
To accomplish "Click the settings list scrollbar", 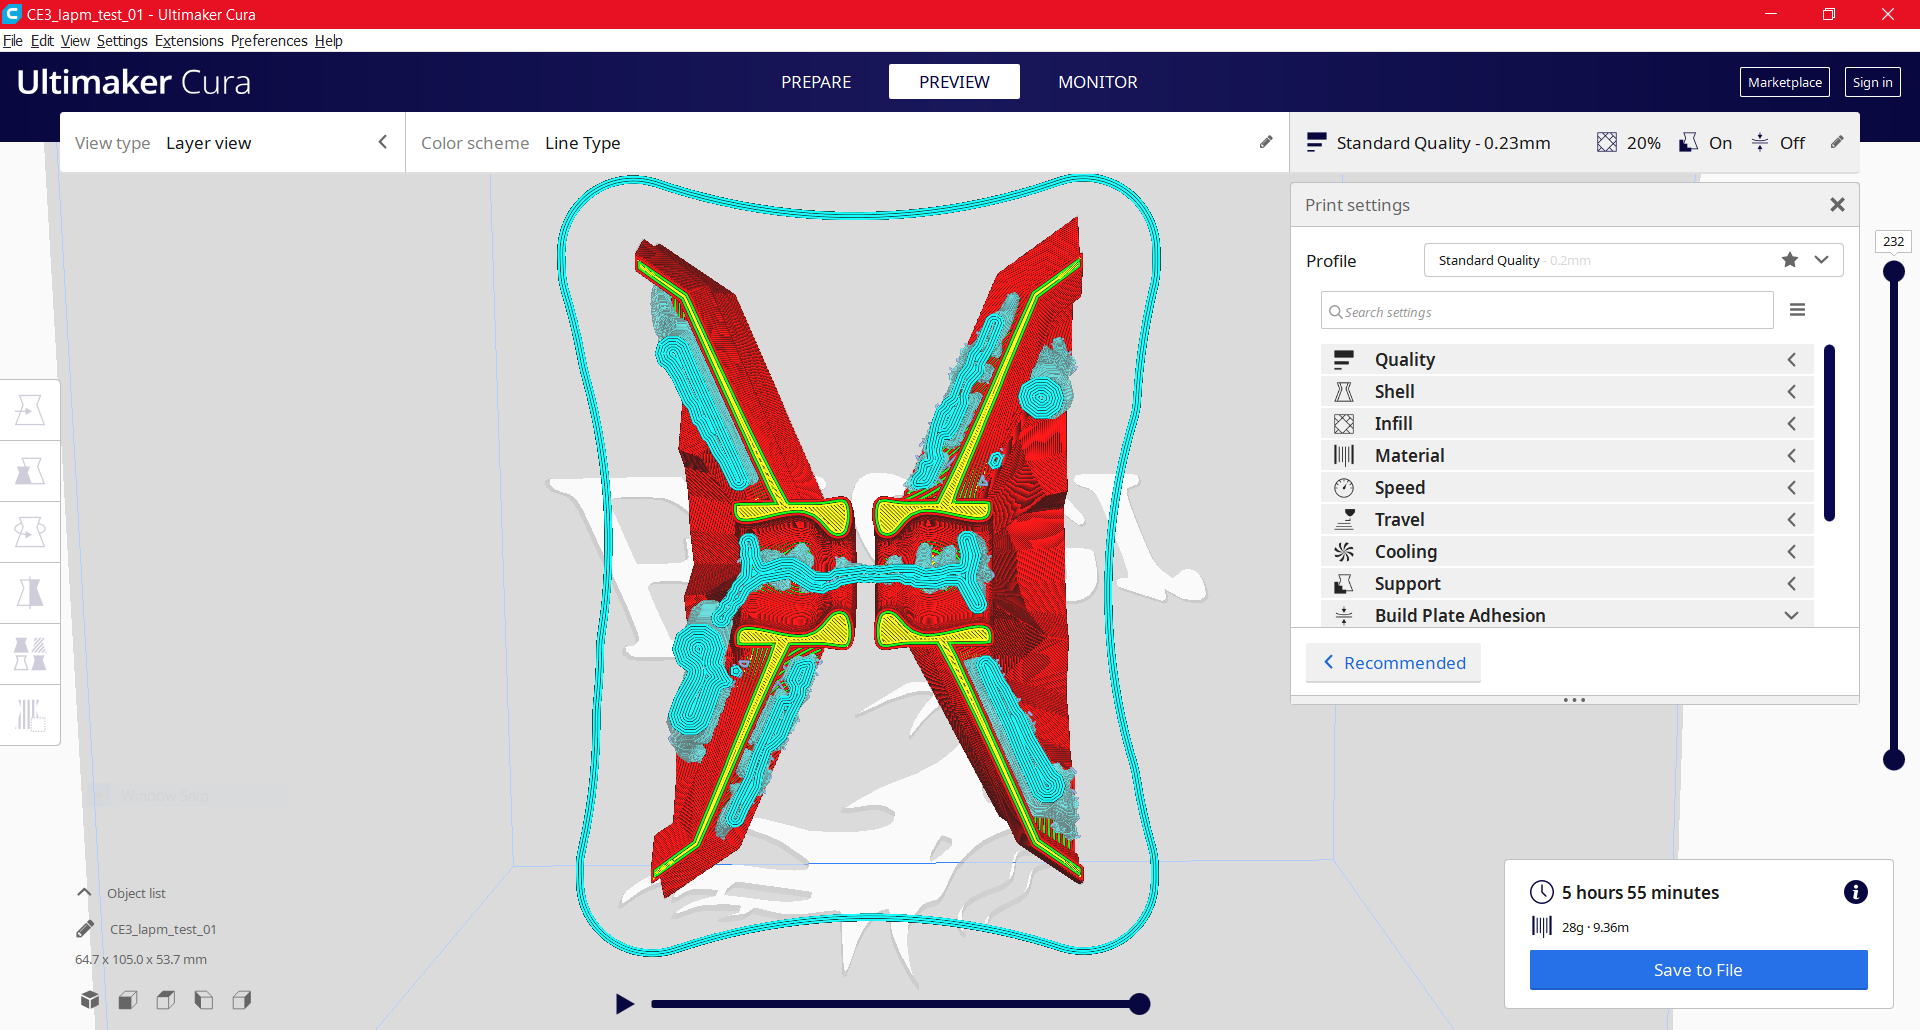I will coord(1829,433).
